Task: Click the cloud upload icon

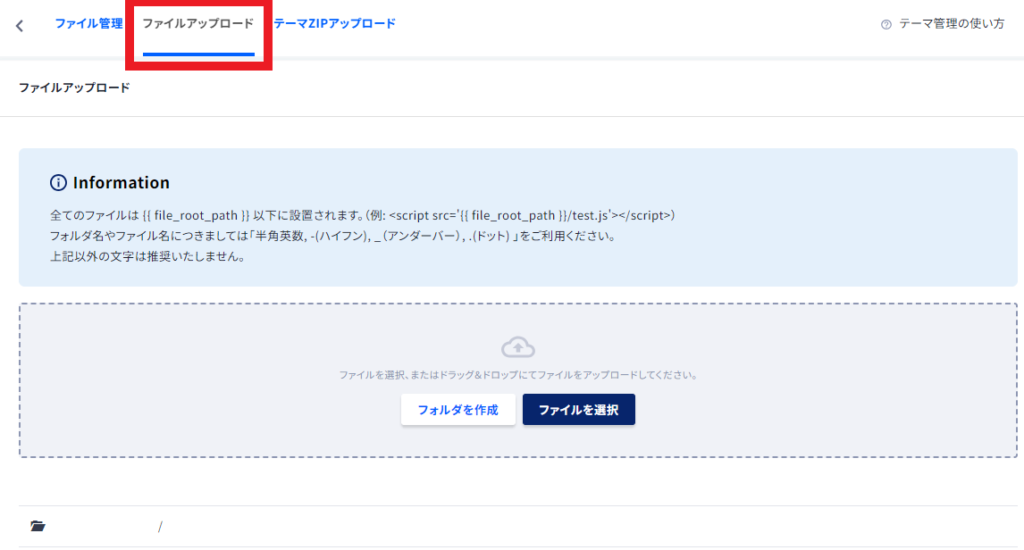Action: 518,347
